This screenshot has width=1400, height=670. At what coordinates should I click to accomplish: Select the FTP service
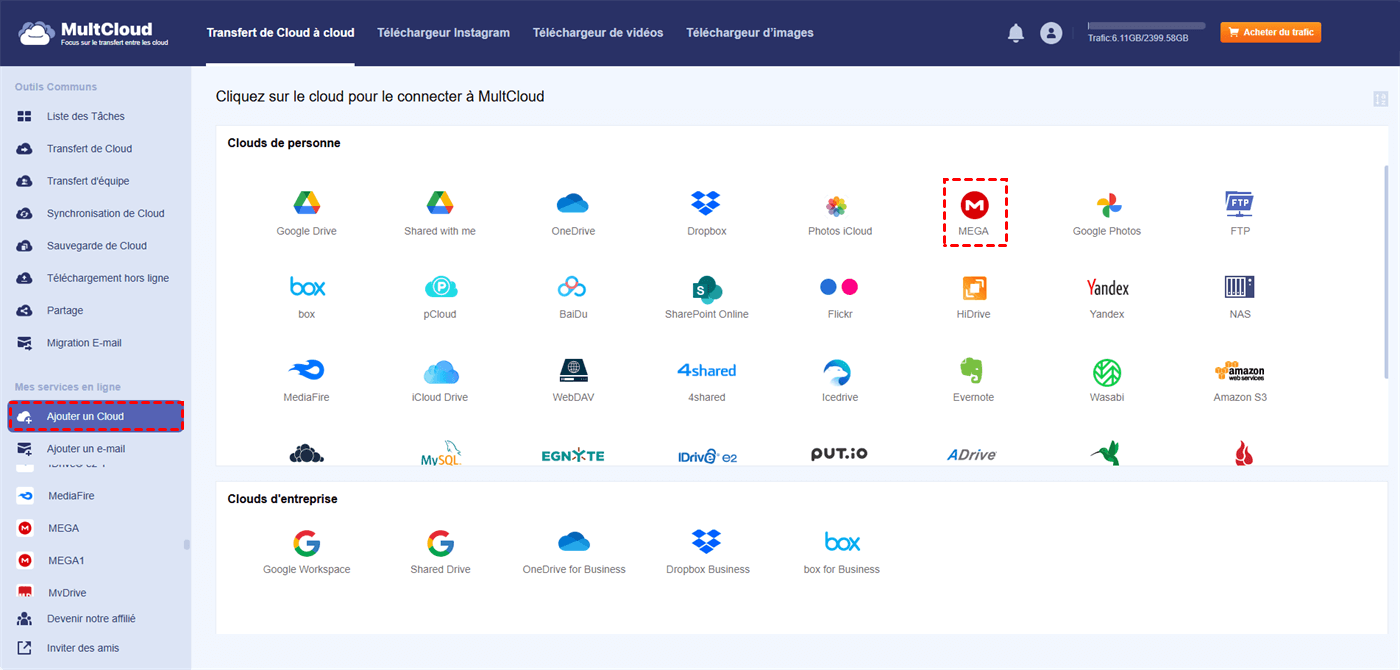pos(1240,213)
